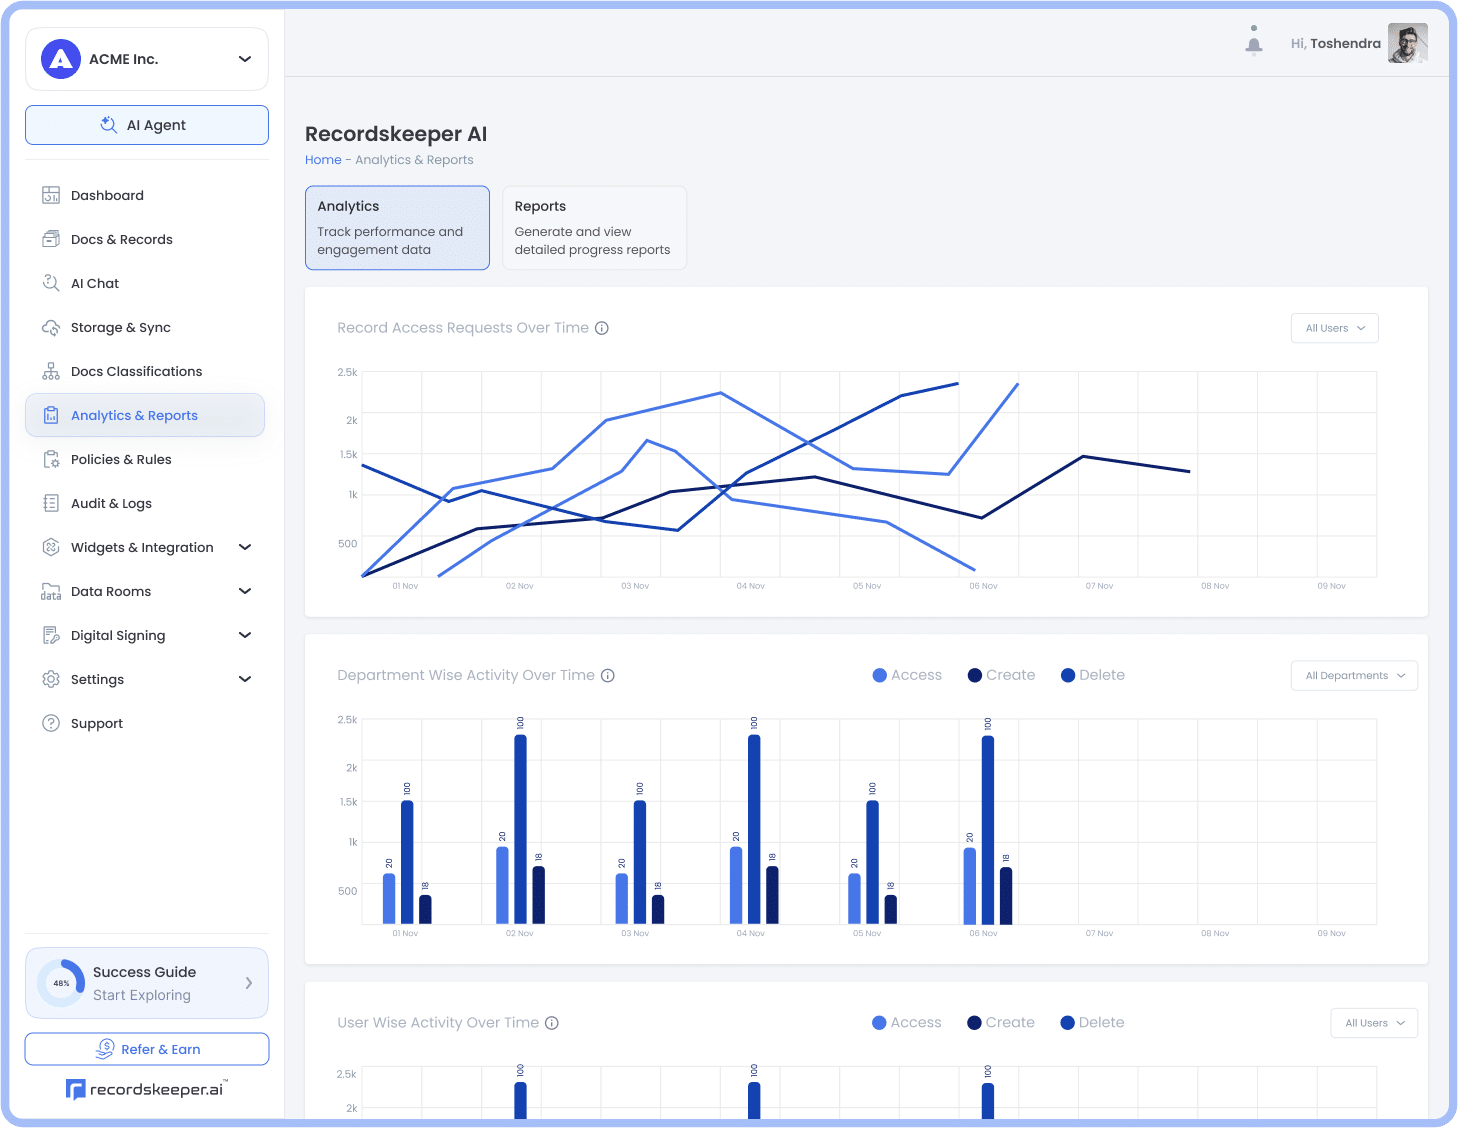Click the Analytics & Reports clipboard icon
This screenshot has height=1128, width=1458.
click(51, 415)
